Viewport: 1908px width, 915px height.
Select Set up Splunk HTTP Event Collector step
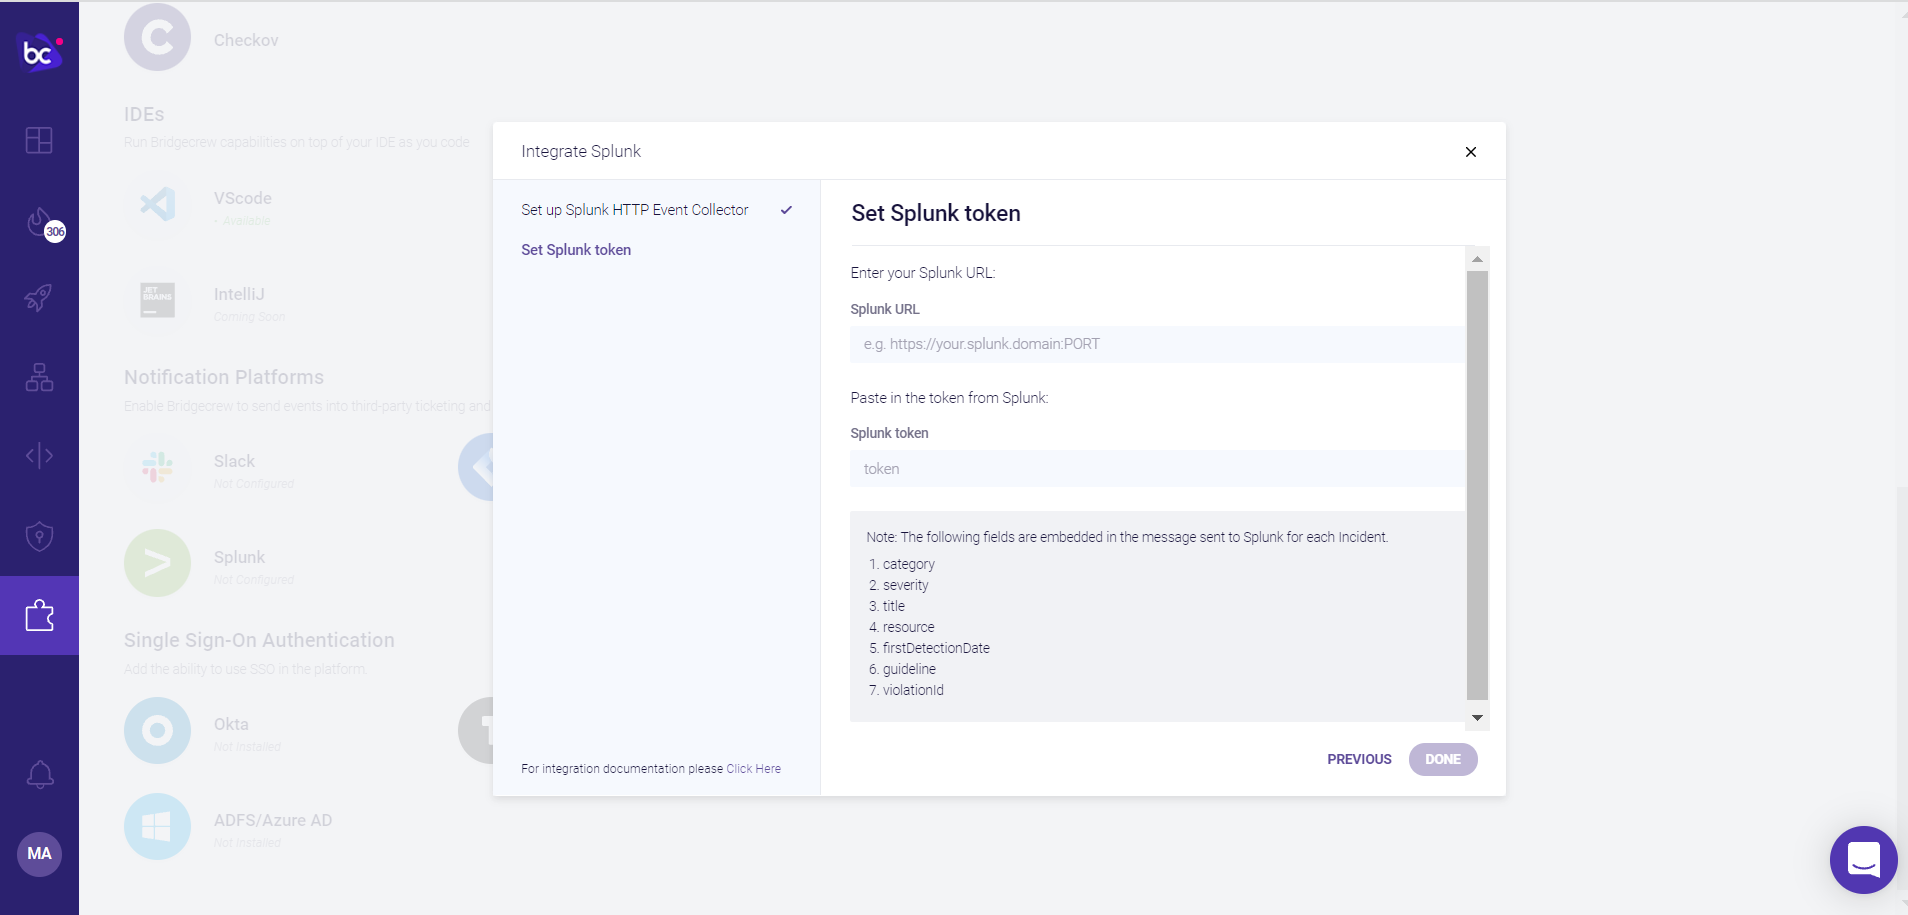tap(634, 210)
